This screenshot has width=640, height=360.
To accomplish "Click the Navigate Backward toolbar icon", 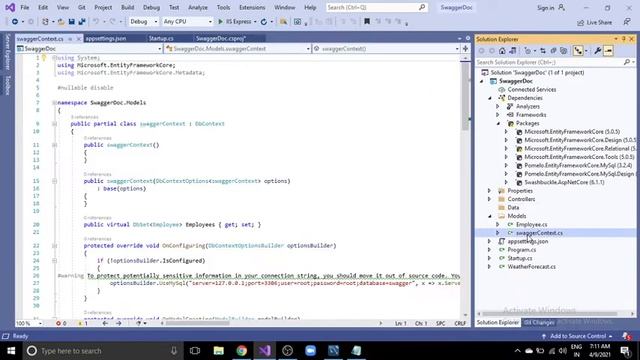I will (15, 22).
